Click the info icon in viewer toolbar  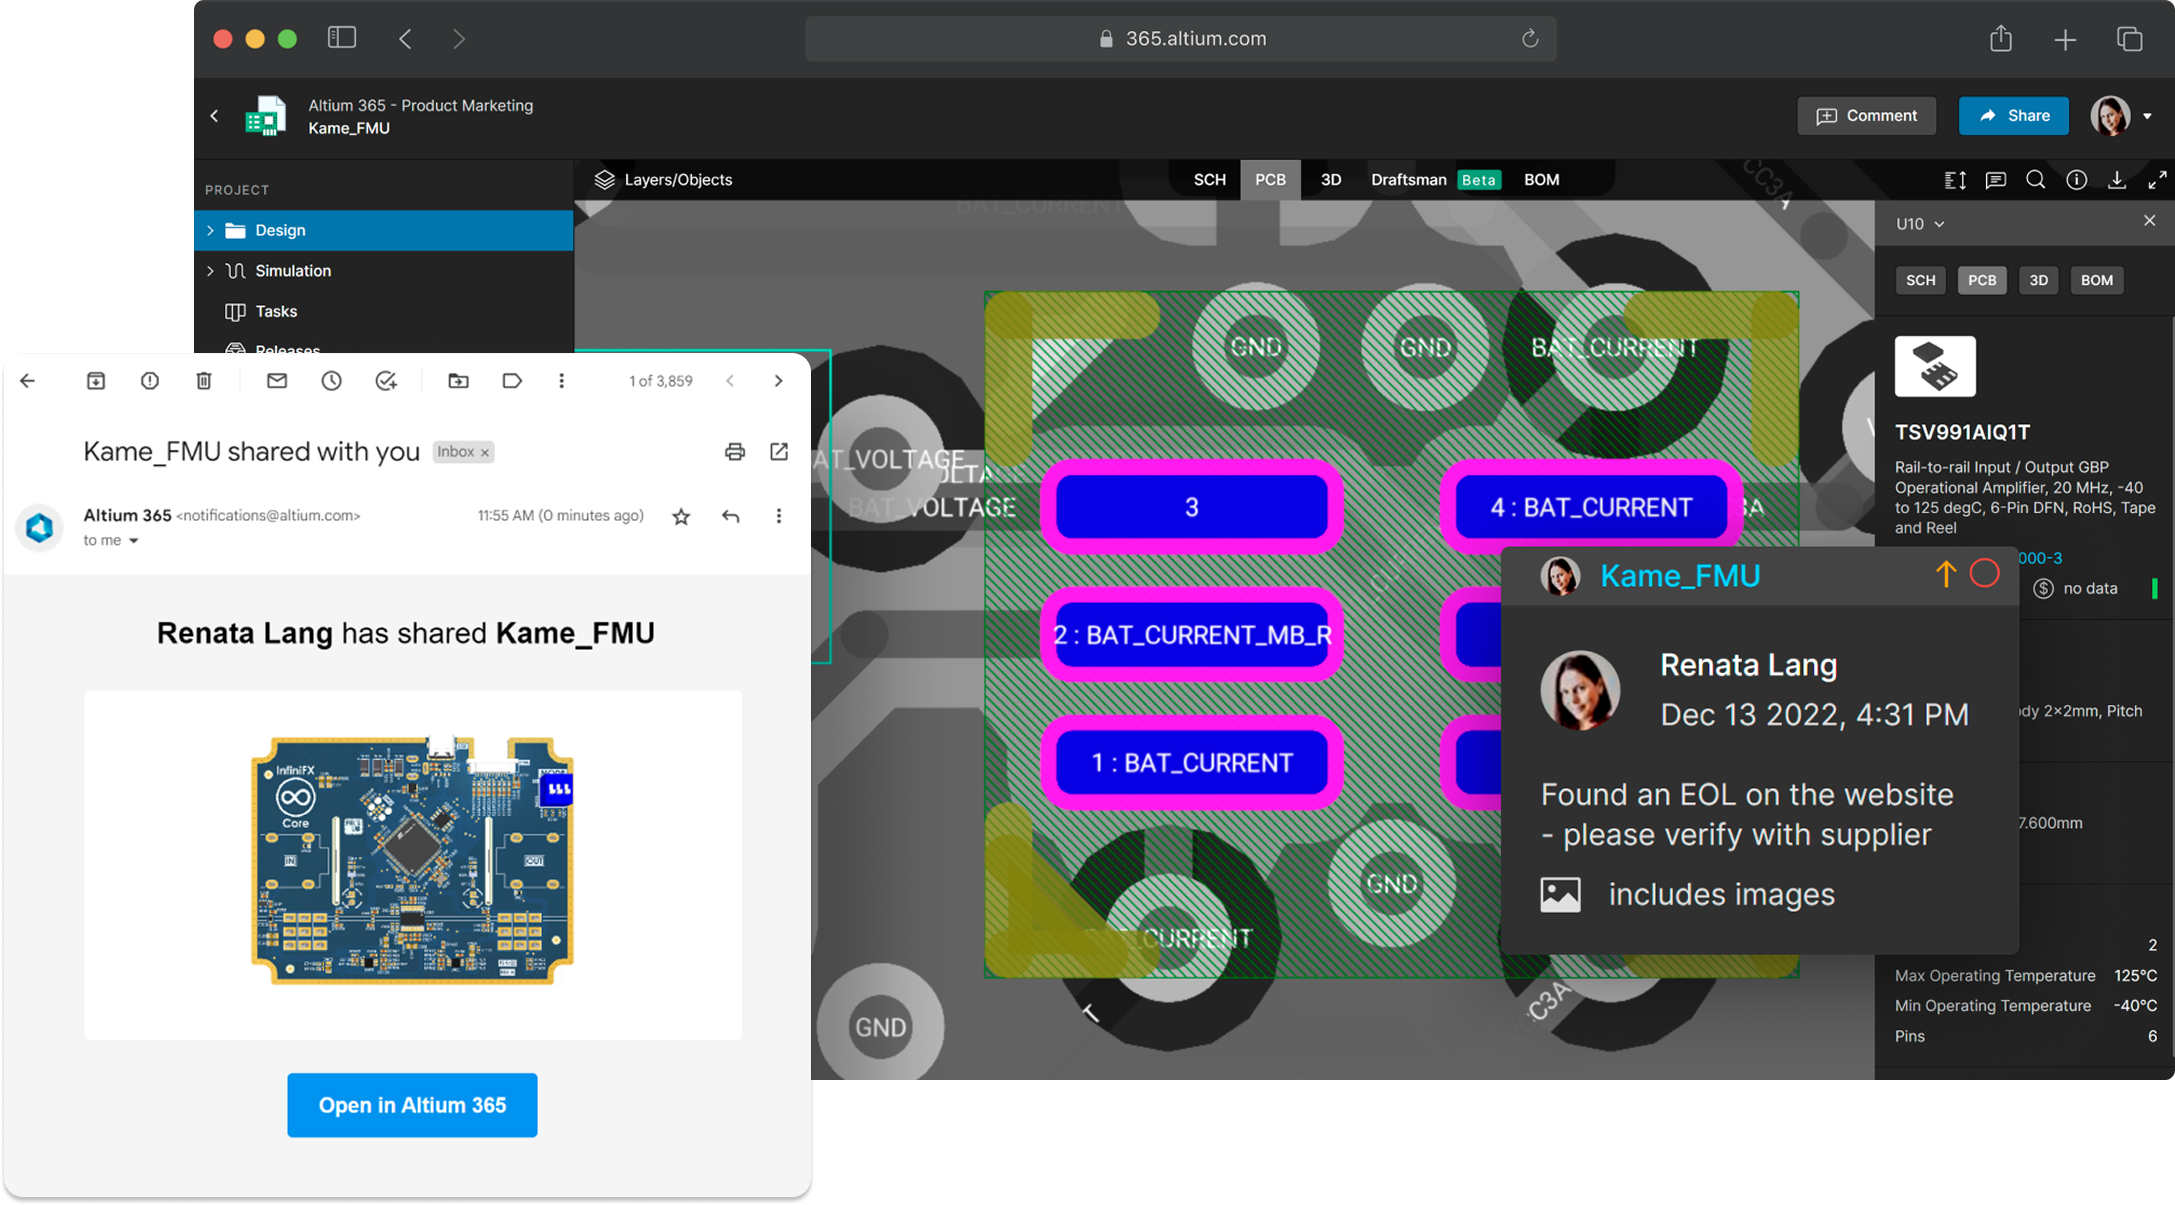[x=2077, y=180]
